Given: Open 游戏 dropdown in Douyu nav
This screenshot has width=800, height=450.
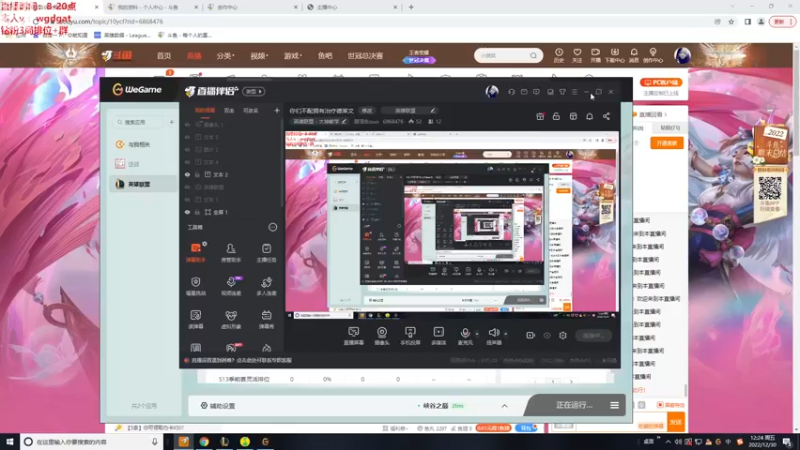Looking at the screenshot, I should click(292, 56).
